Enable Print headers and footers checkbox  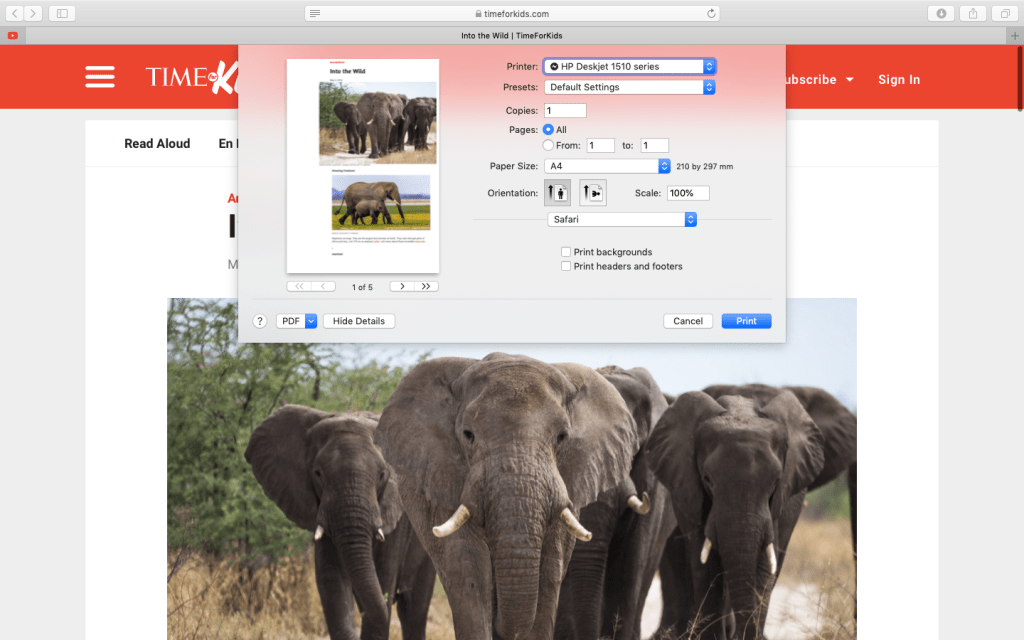[x=566, y=266]
